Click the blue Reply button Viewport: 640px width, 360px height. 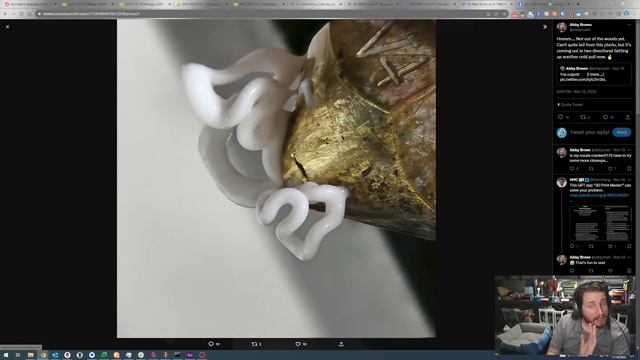point(621,132)
